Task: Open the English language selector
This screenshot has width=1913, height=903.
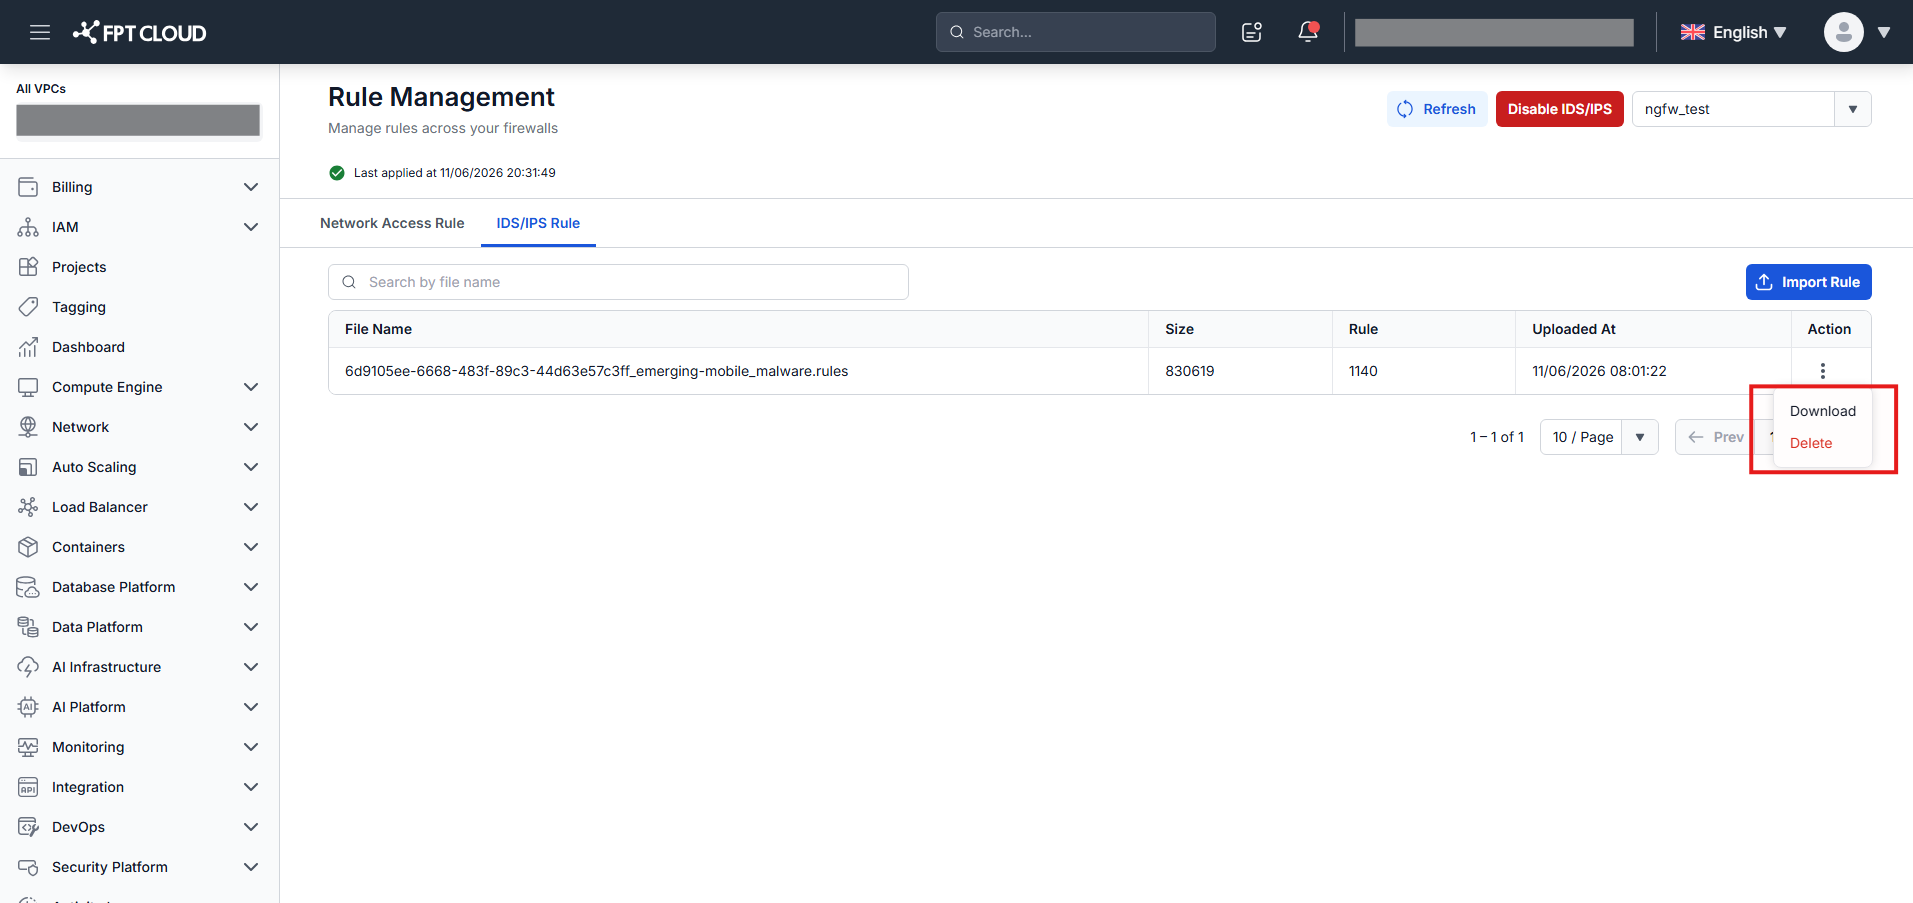Action: point(1733,32)
